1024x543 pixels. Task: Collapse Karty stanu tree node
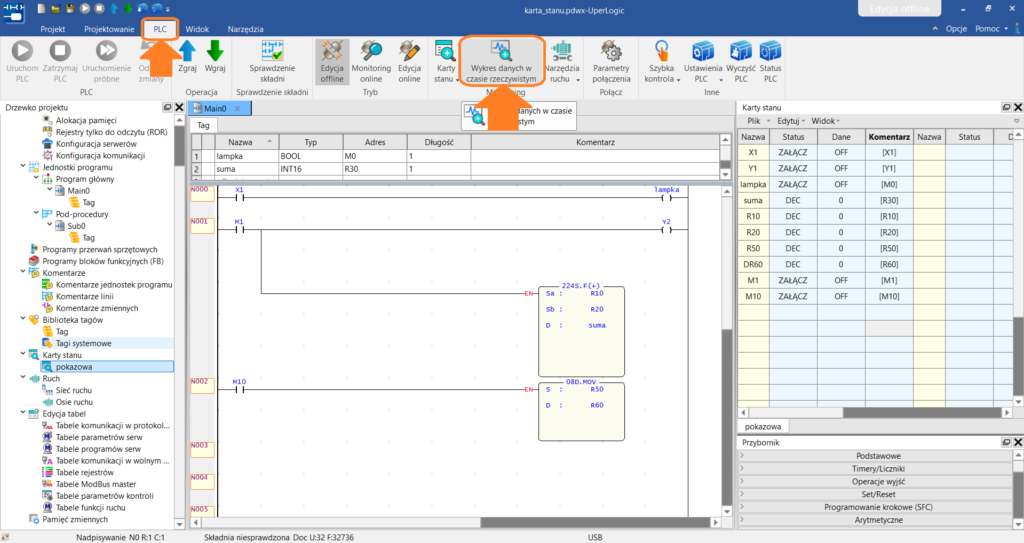point(23,355)
